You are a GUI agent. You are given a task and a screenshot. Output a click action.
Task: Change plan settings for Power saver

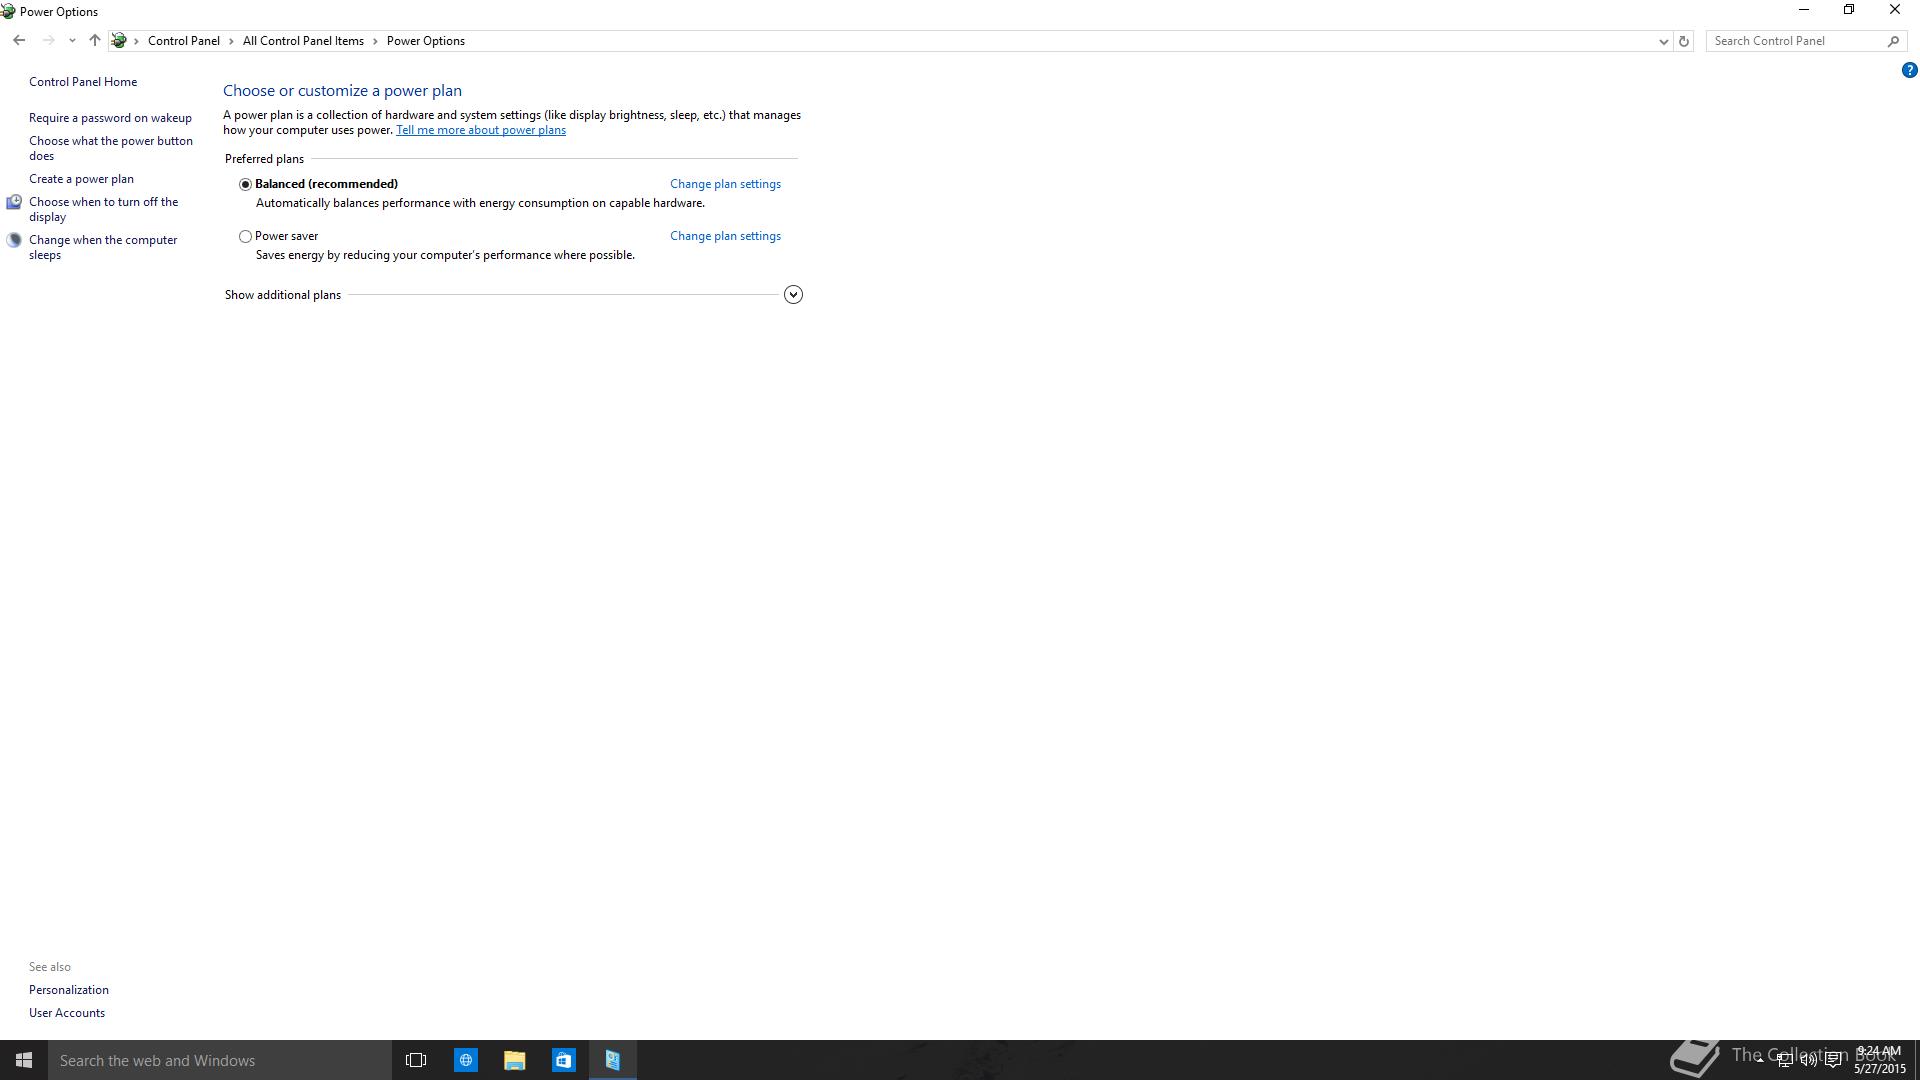[x=725, y=236]
